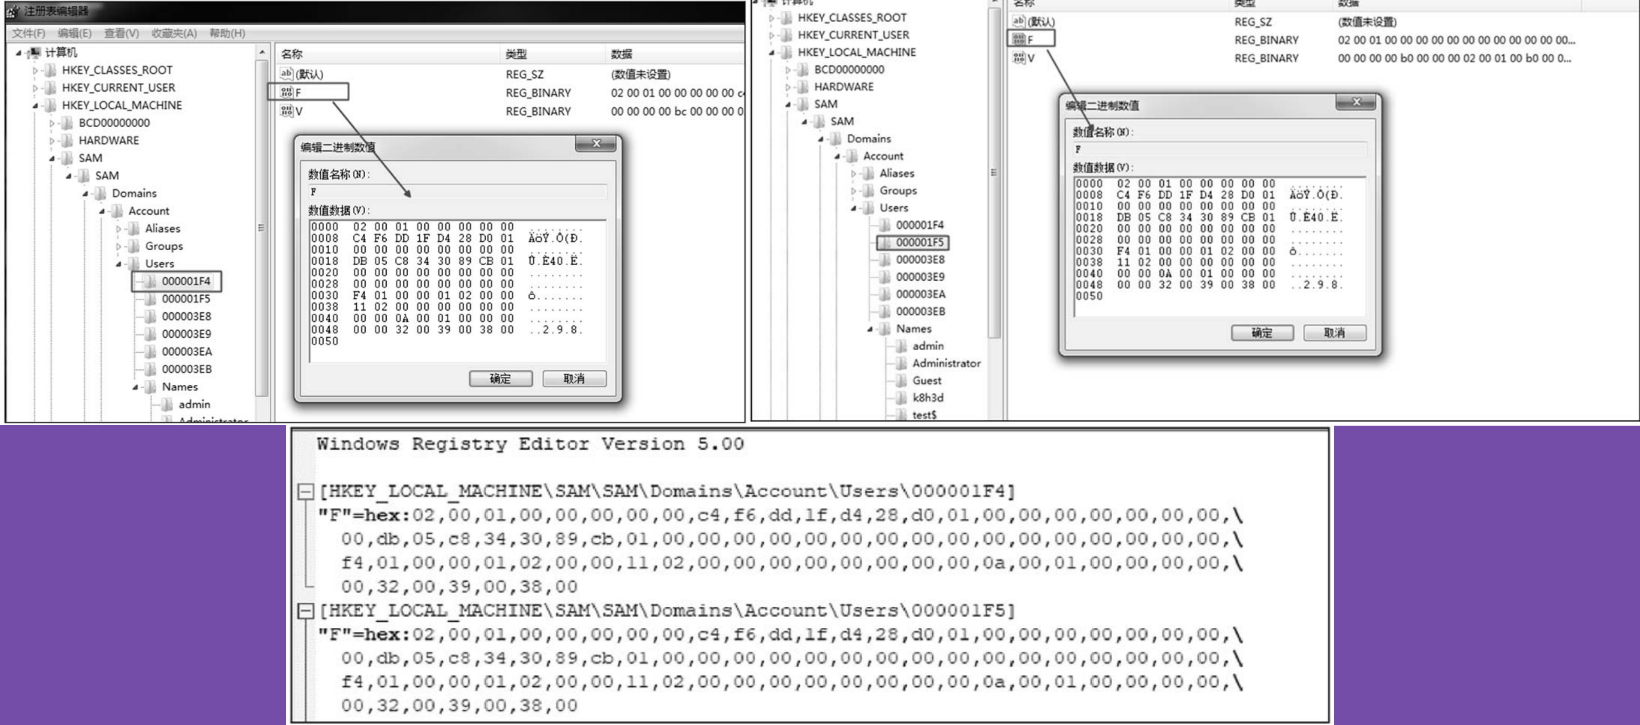
Task: Click the k8h3d folder icon under Names
Action: click(901, 397)
